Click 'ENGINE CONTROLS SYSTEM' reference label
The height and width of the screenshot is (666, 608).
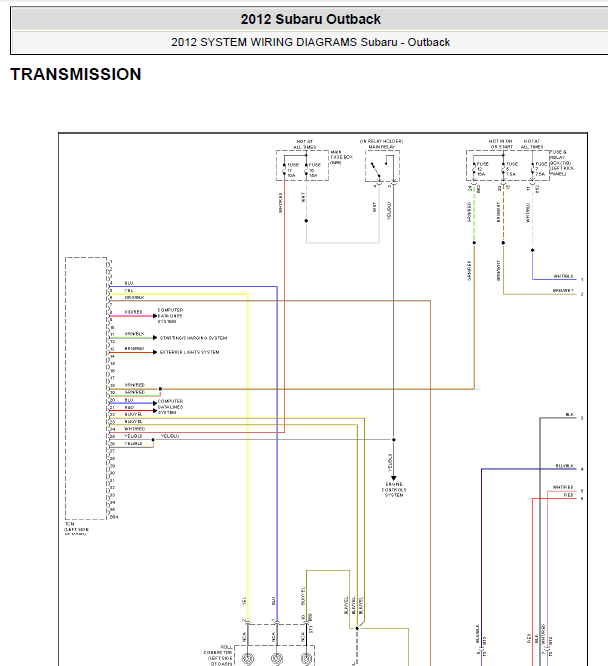[x=394, y=489]
